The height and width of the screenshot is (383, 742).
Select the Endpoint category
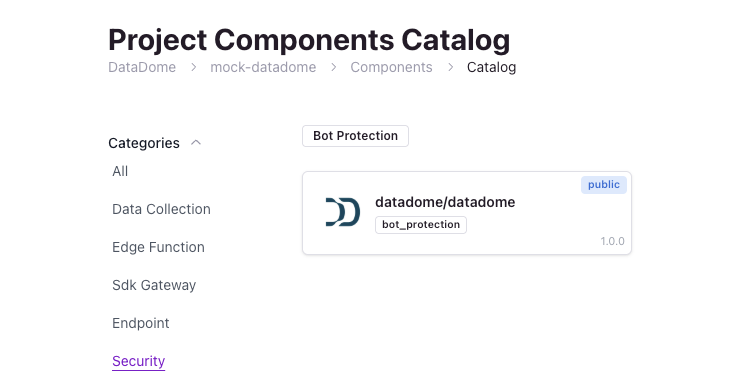tap(141, 323)
